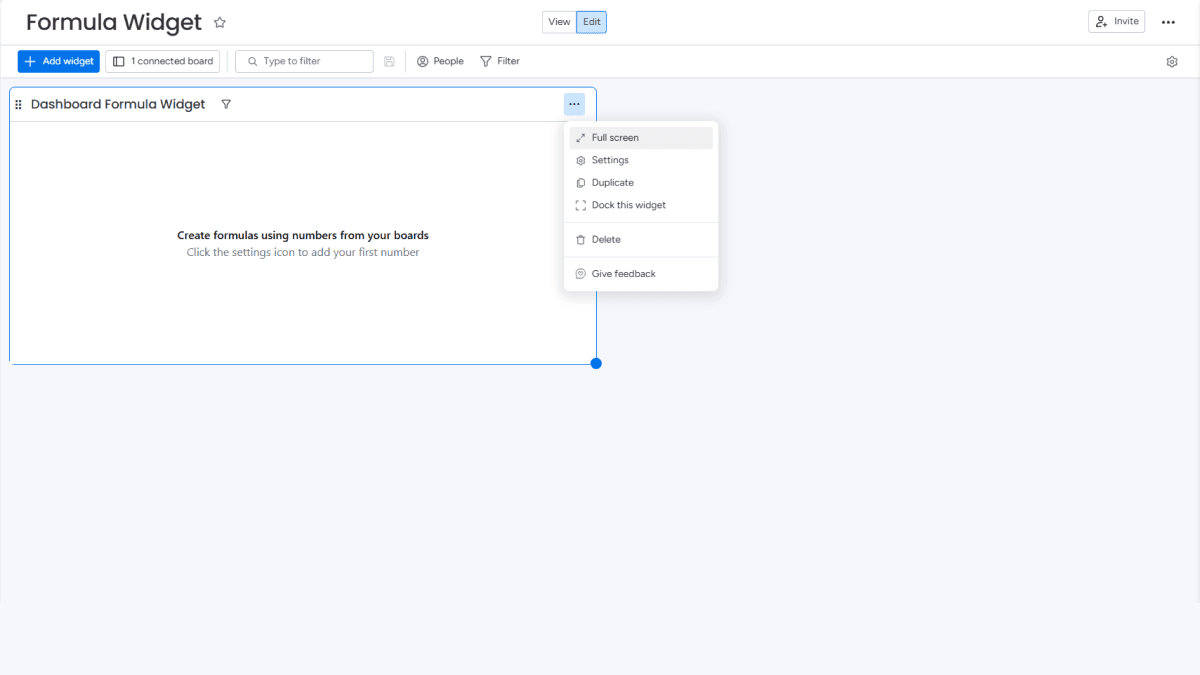Choose Duplicate in the widget menu
1200x675 pixels.
coord(613,182)
